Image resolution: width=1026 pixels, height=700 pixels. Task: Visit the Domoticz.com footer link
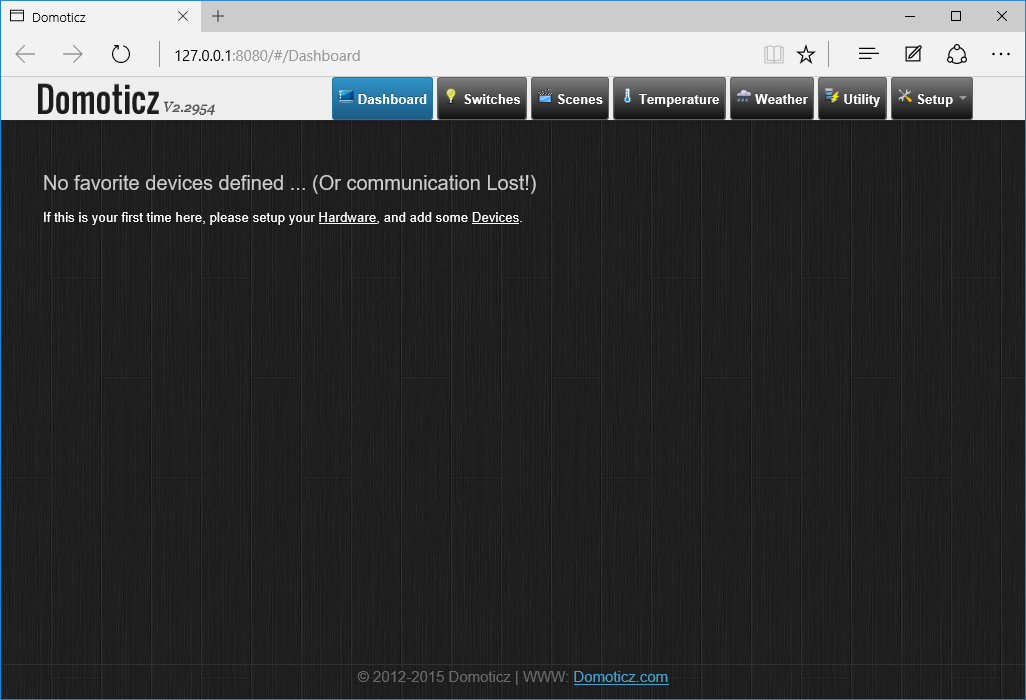(620, 677)
